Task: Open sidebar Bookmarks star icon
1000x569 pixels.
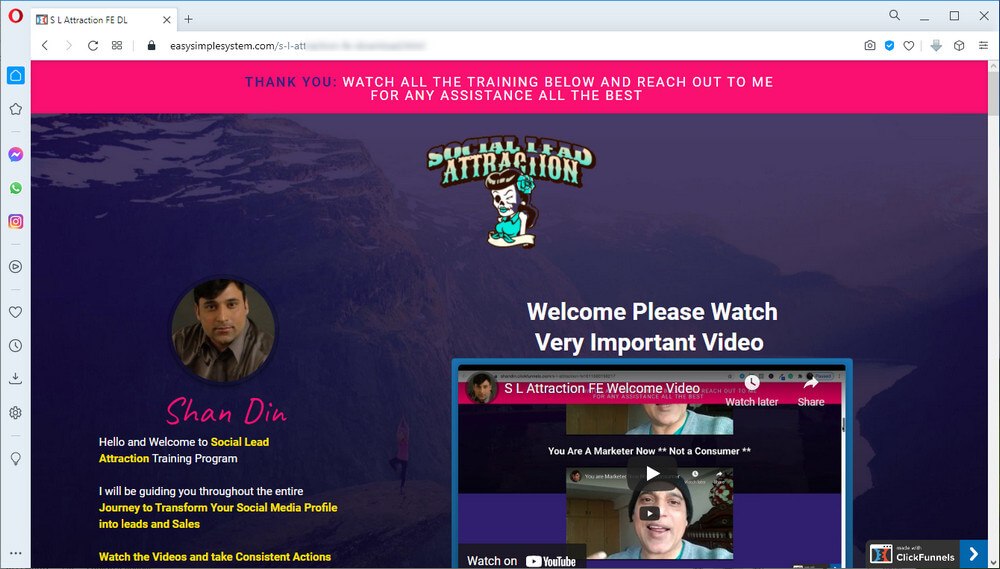Action: (x=16, y=109)
